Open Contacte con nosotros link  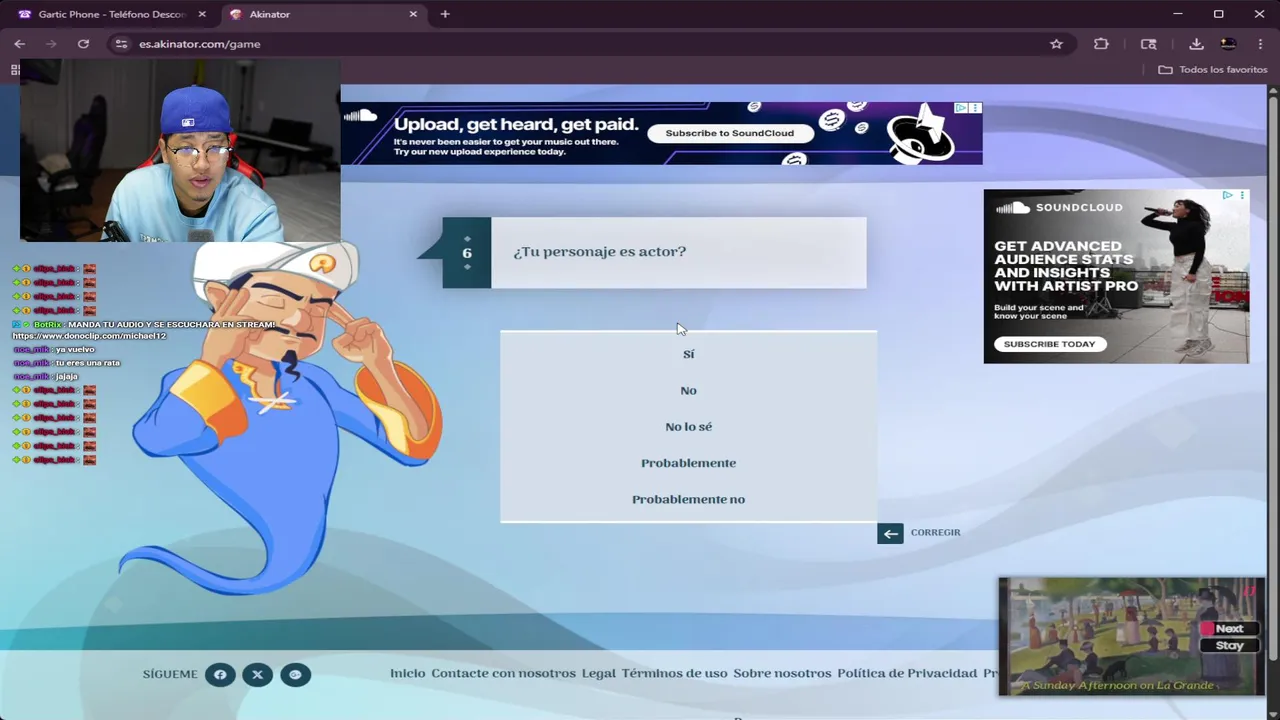(503, 673)
